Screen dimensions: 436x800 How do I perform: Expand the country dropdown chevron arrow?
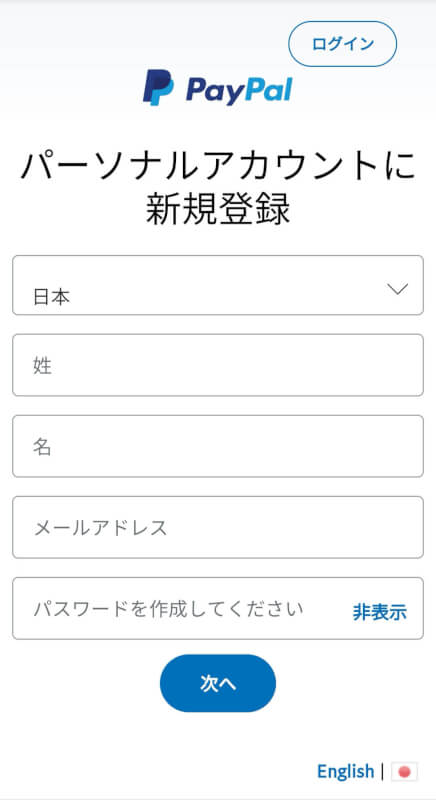tap(398, 289)
